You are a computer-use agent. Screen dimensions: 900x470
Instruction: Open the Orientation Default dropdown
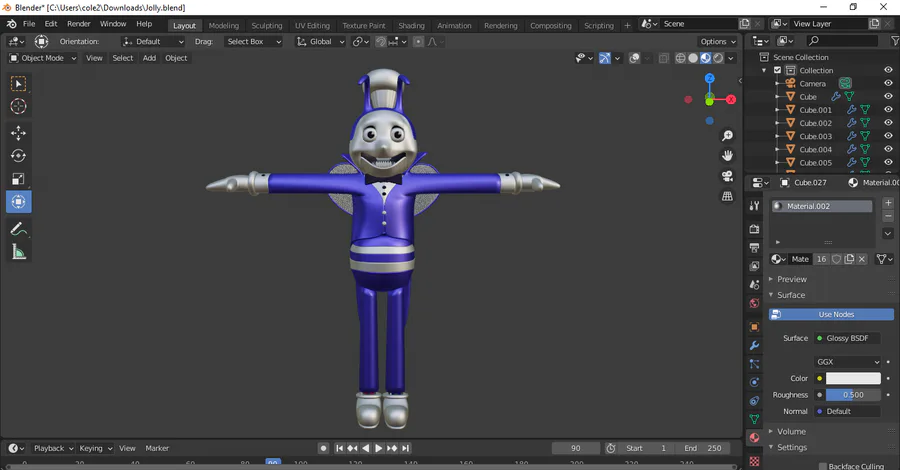coord(153,41)
